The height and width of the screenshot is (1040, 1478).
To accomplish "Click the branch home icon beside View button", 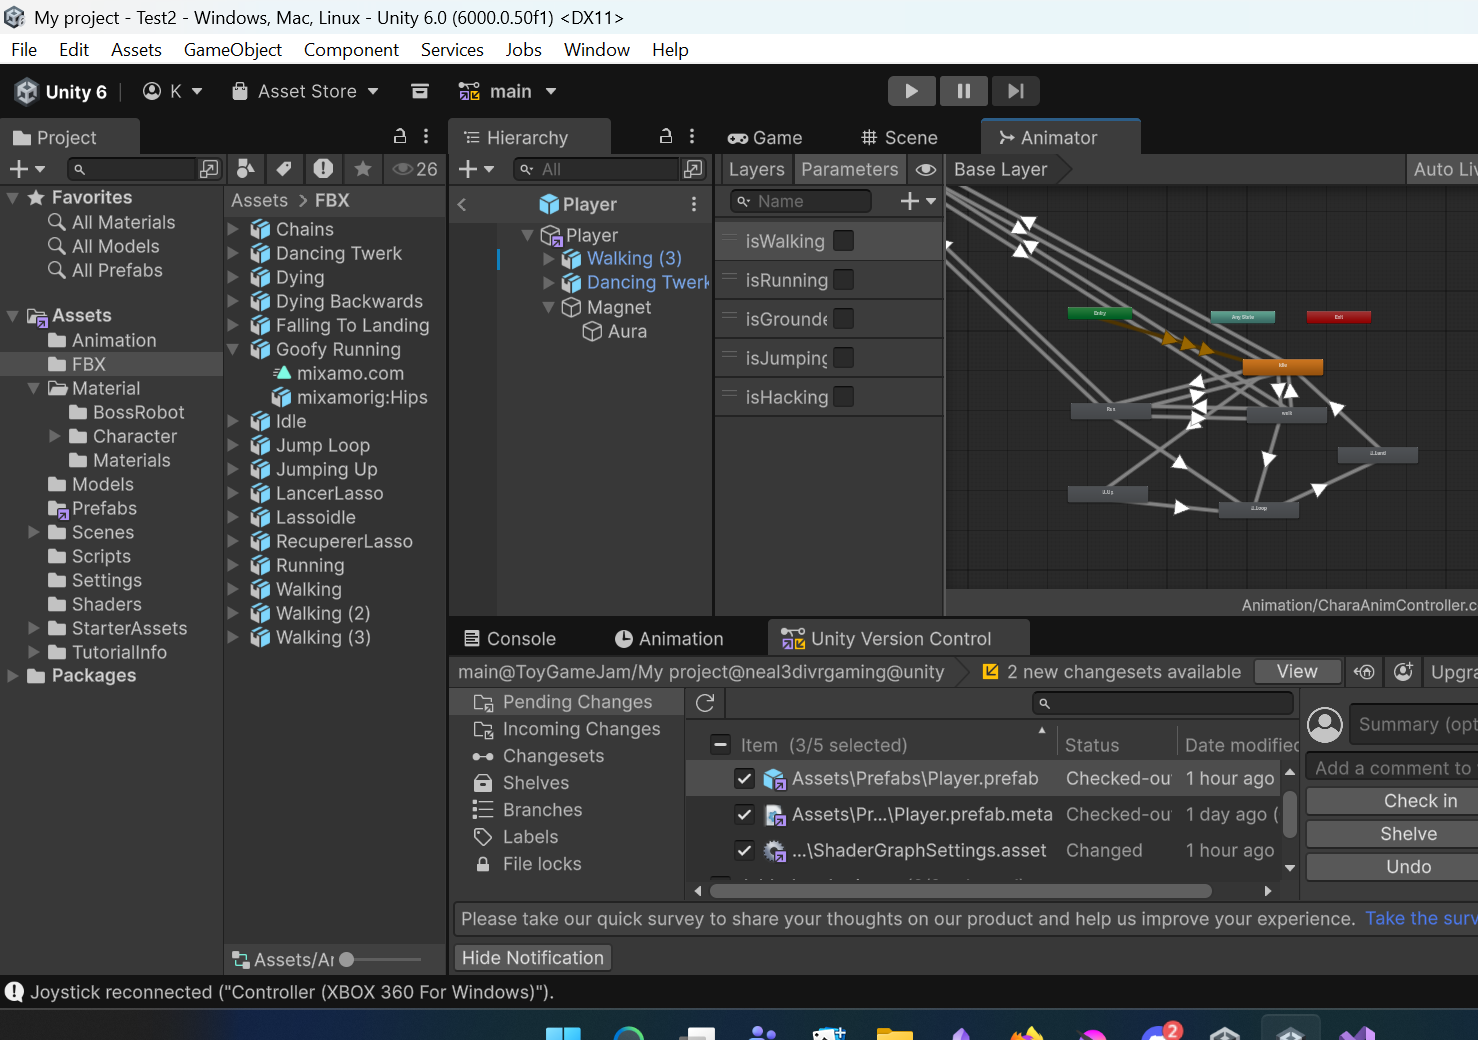I will [x=1364, y=672].
